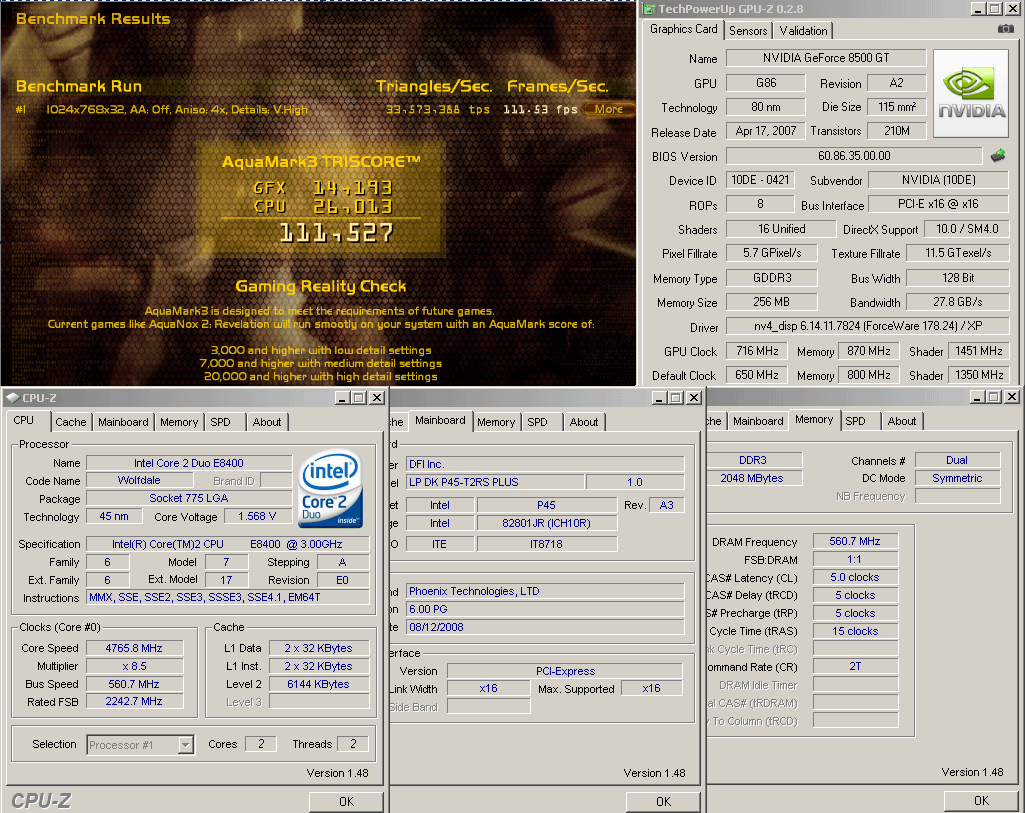Click the GPU Clock 716 MHz field
1025x813 pixels.
(x=757, y=351)
